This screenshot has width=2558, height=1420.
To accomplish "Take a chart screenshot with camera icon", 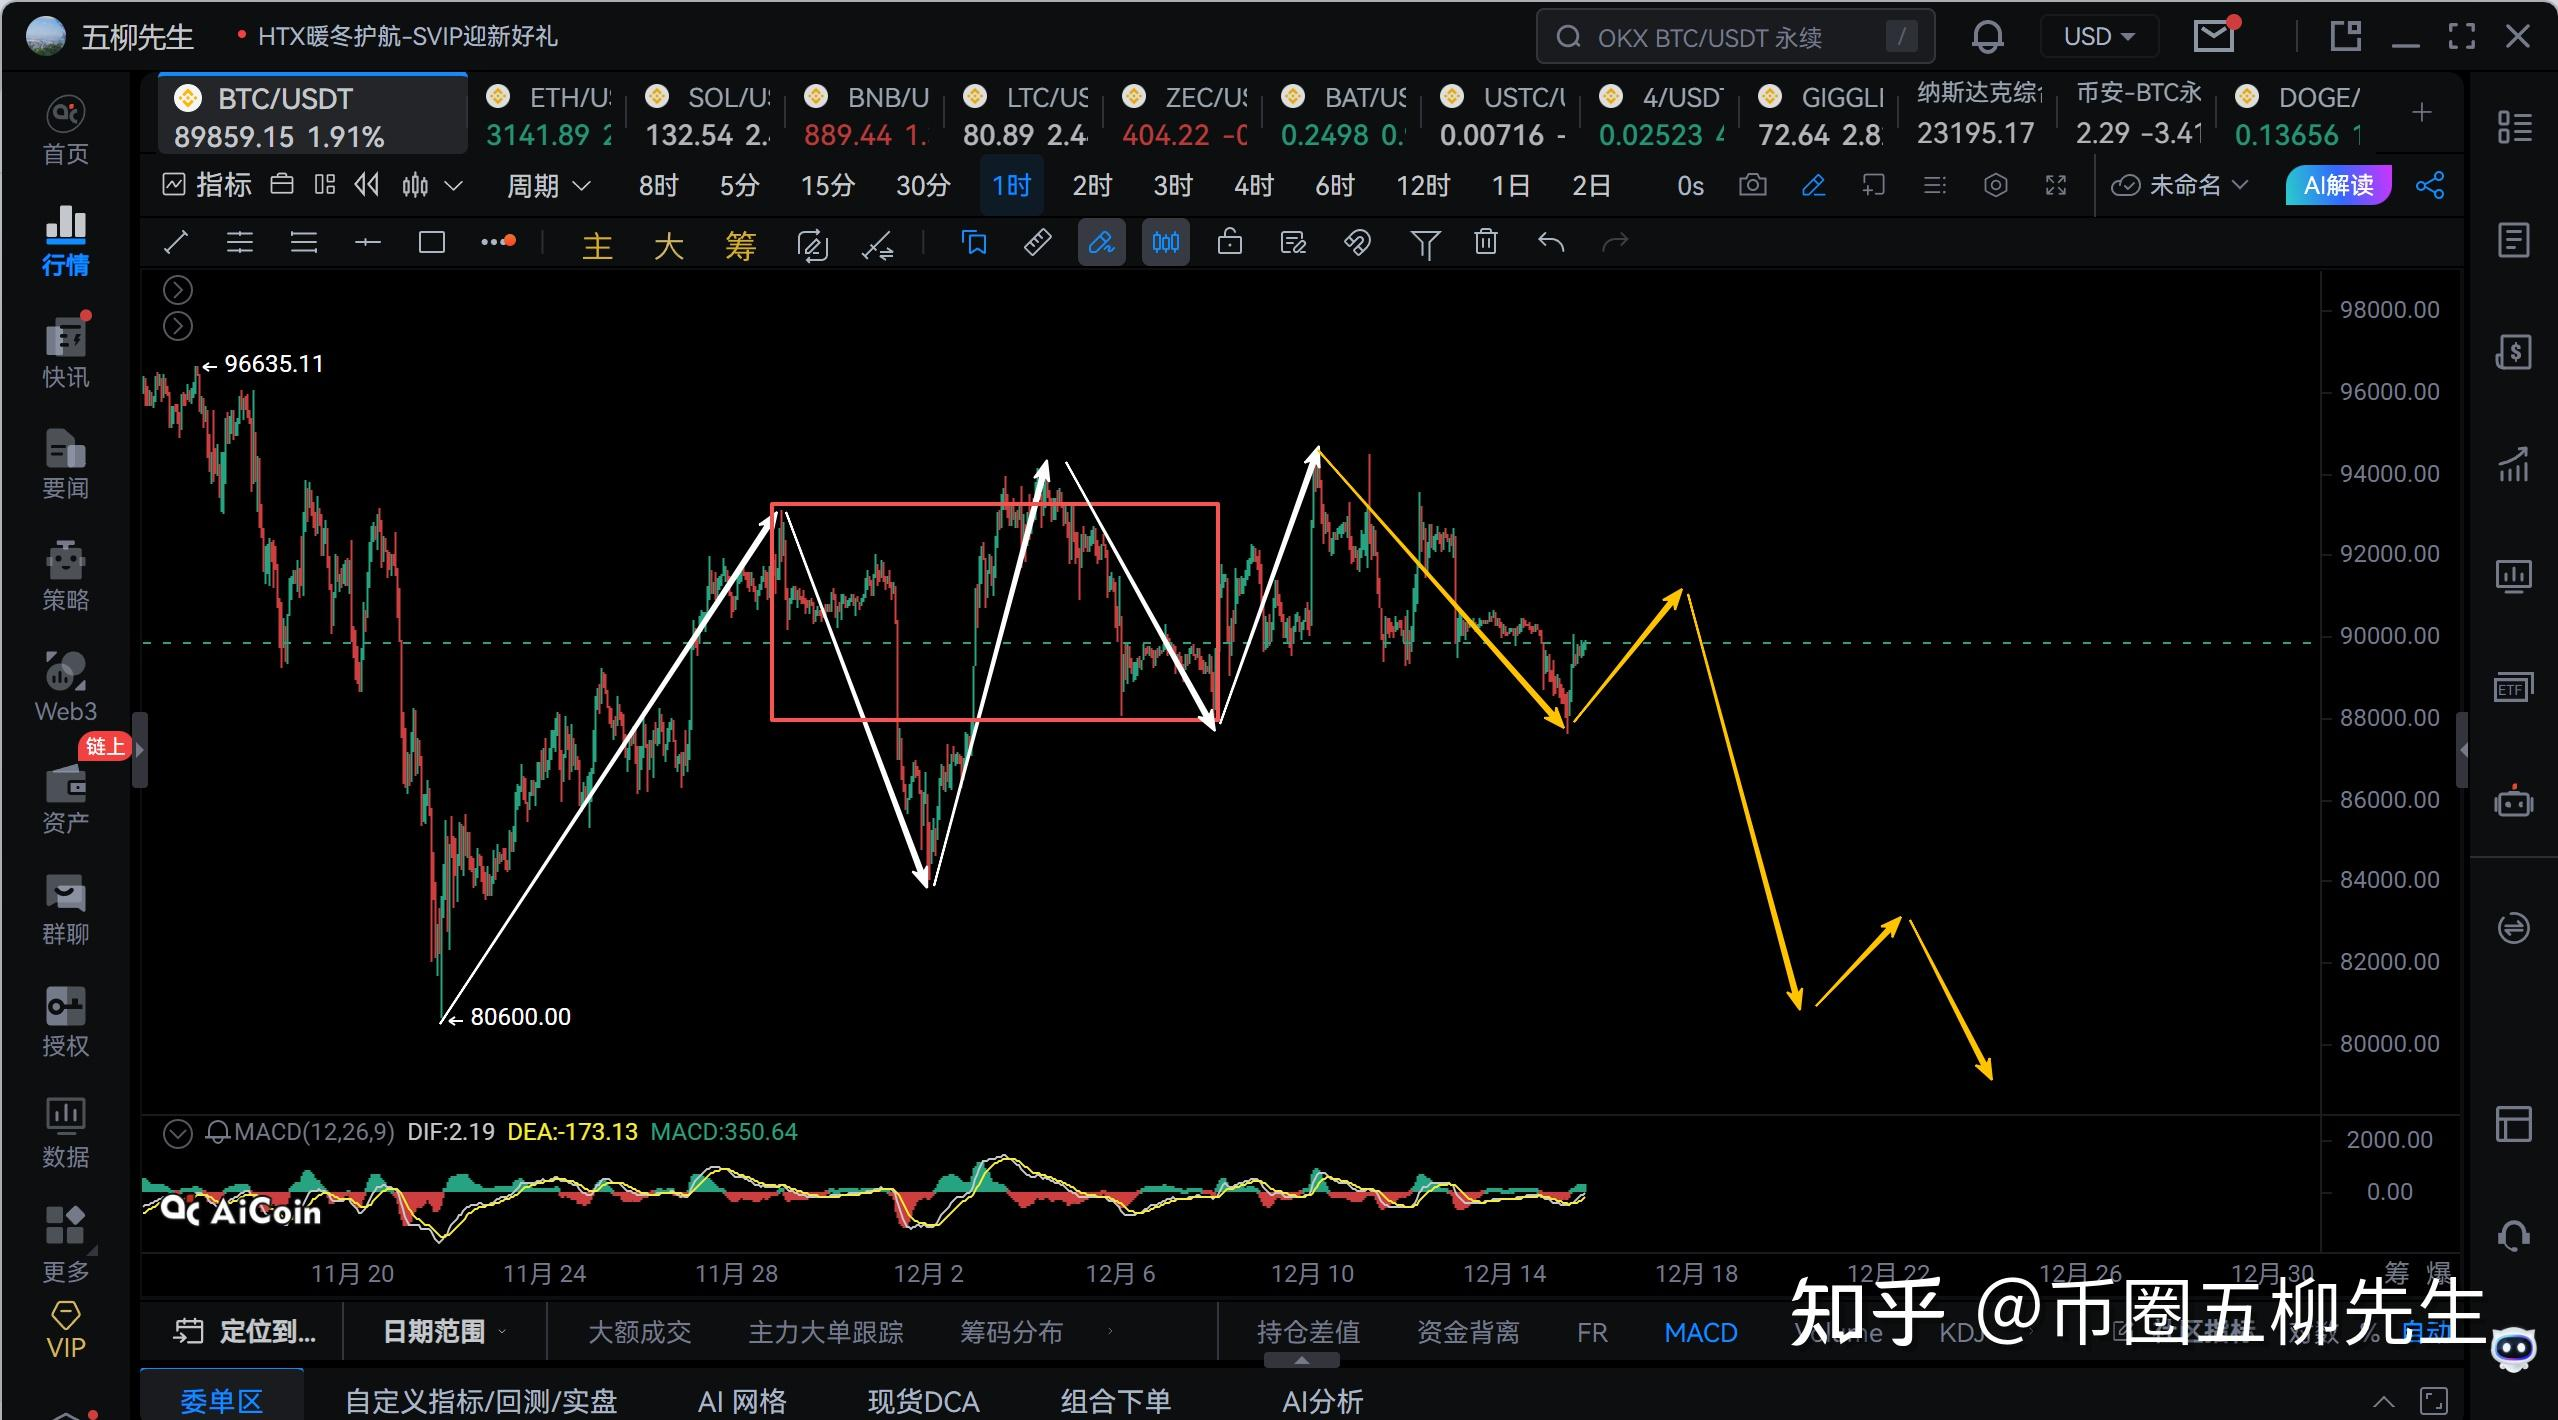I will click(1752, 186).
